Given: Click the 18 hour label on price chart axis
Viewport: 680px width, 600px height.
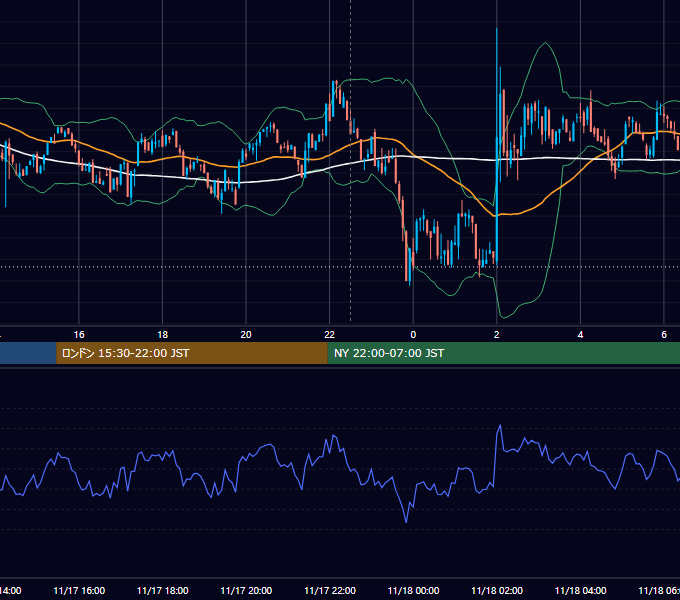Looking at the screenshot, I should point(163,335).
